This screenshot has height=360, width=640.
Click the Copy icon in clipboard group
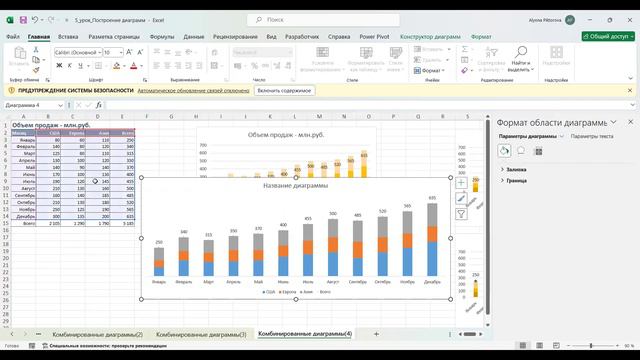[36, 60]
